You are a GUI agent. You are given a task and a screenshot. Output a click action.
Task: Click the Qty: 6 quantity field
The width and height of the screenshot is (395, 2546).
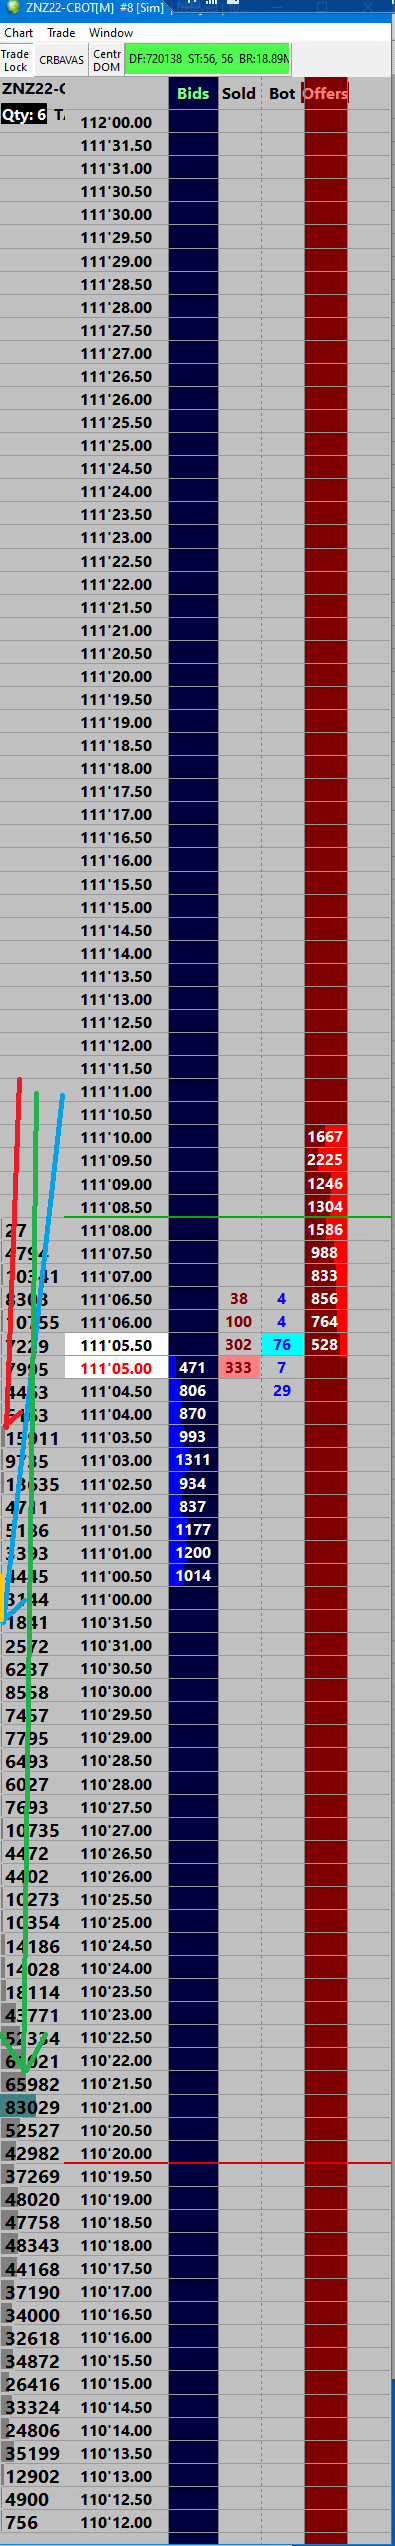[24, 115]
